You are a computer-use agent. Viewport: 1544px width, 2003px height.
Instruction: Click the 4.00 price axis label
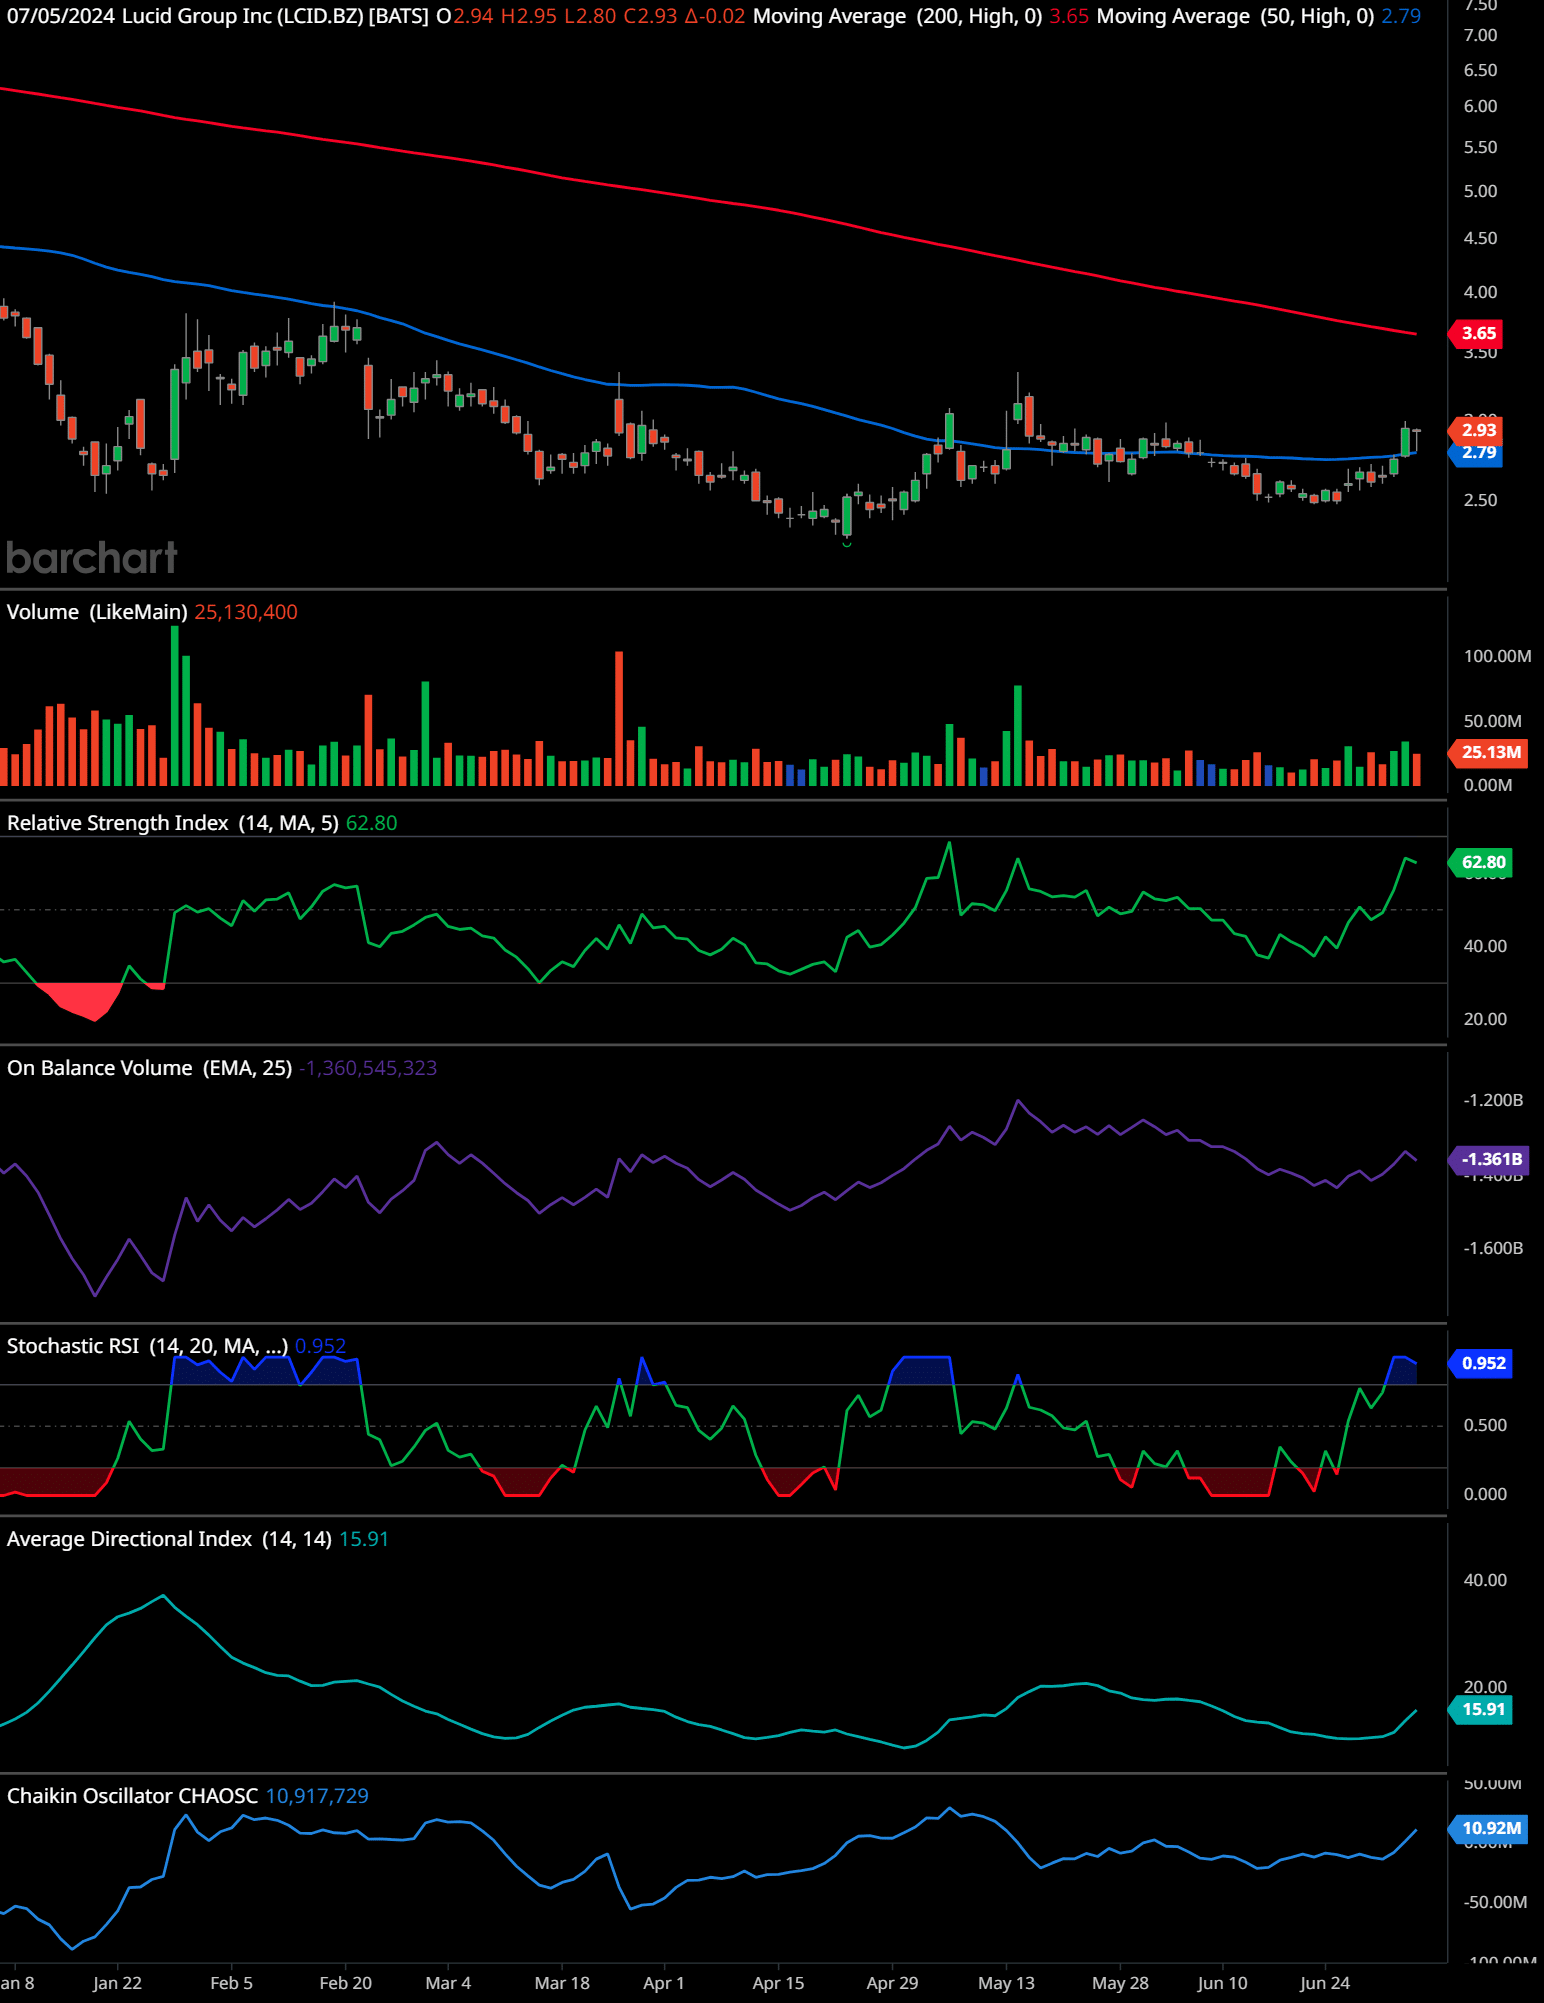1480,292
